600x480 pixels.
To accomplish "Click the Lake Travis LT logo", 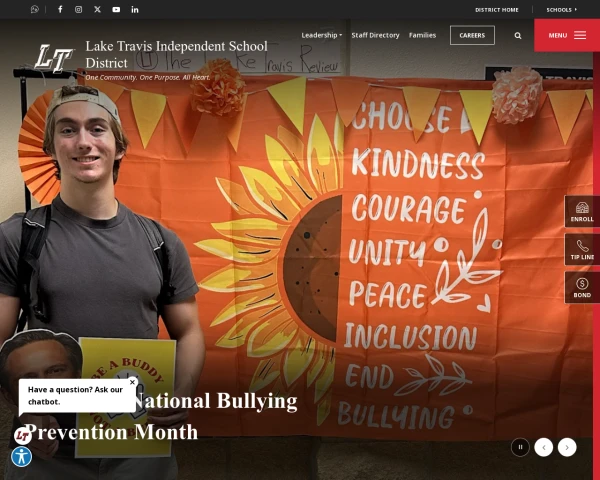I will 54,58.
